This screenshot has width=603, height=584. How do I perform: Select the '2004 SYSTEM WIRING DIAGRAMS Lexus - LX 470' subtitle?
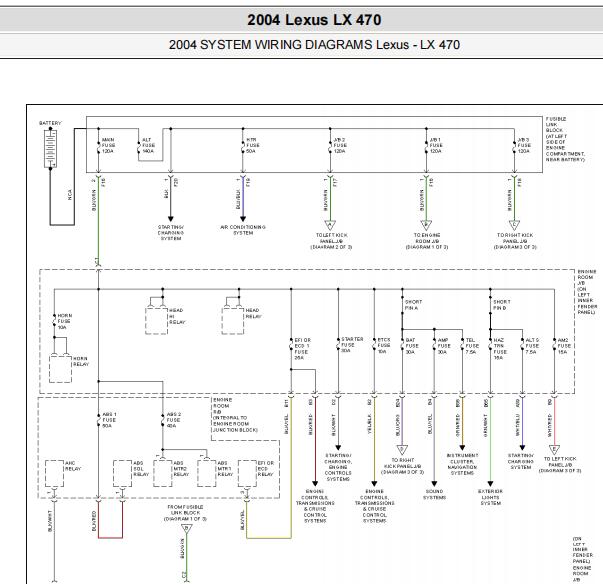pos(314,45)
